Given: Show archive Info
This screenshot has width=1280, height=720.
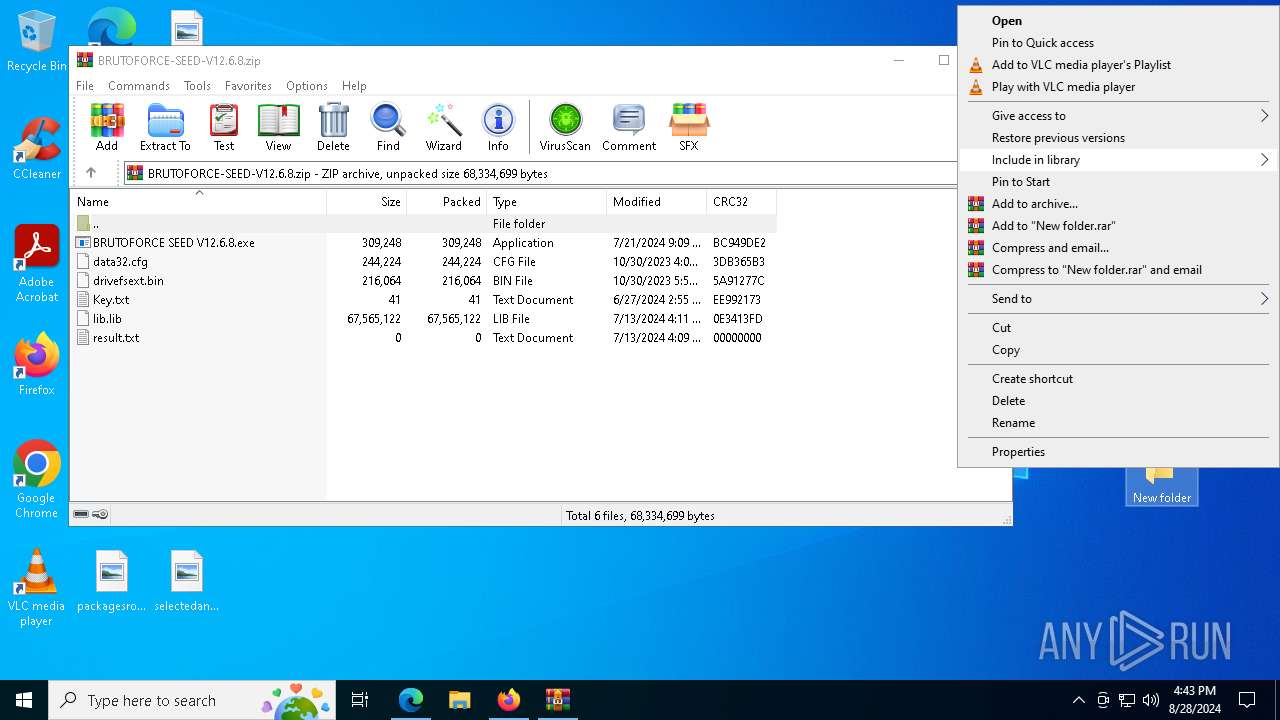Looking at the screenshot, I should click(498, 127).
